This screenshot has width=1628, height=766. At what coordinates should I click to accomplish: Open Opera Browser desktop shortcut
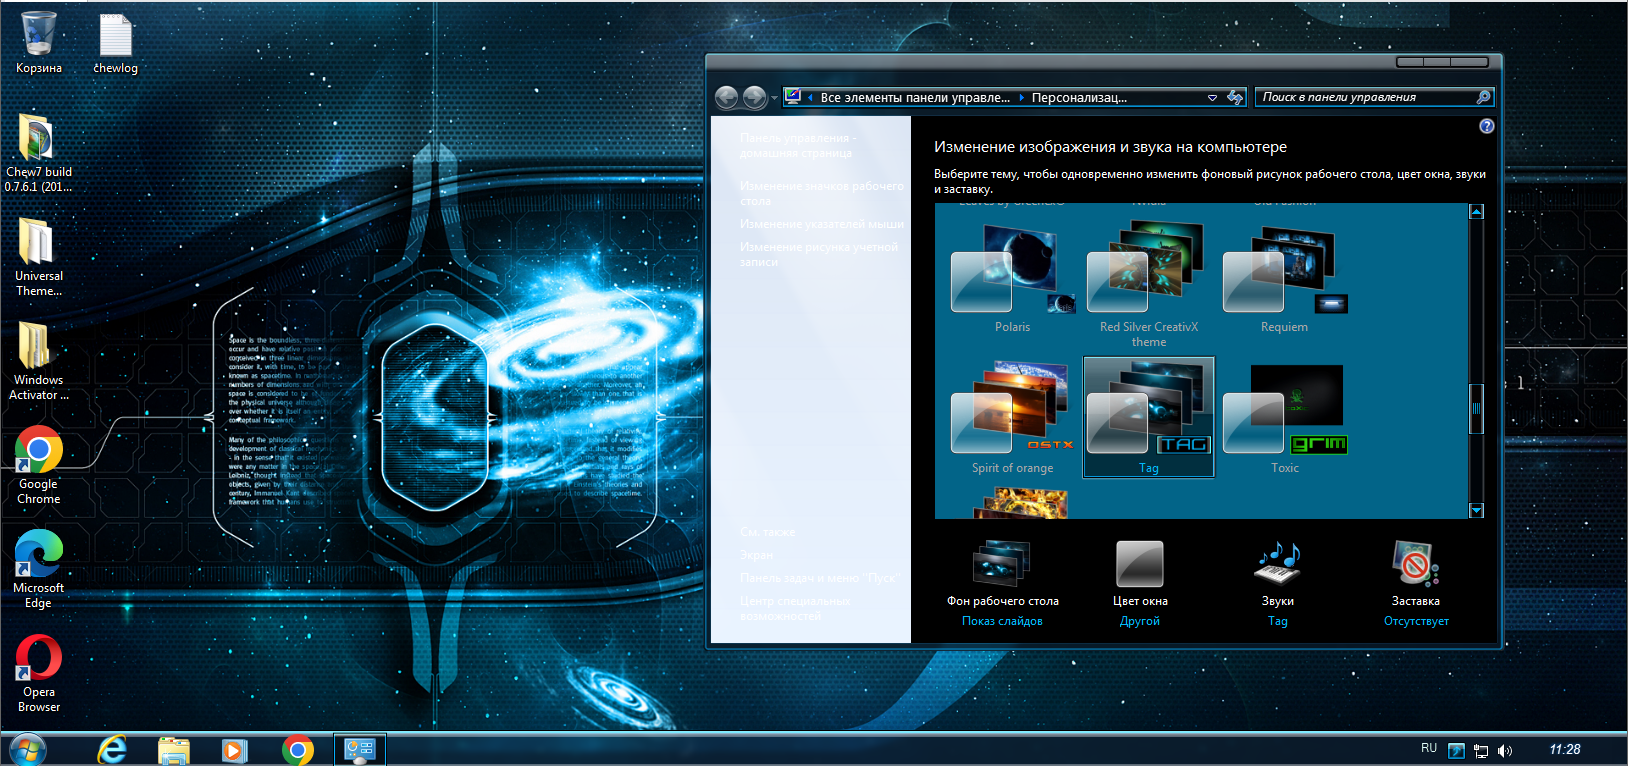tap(39, 671)
